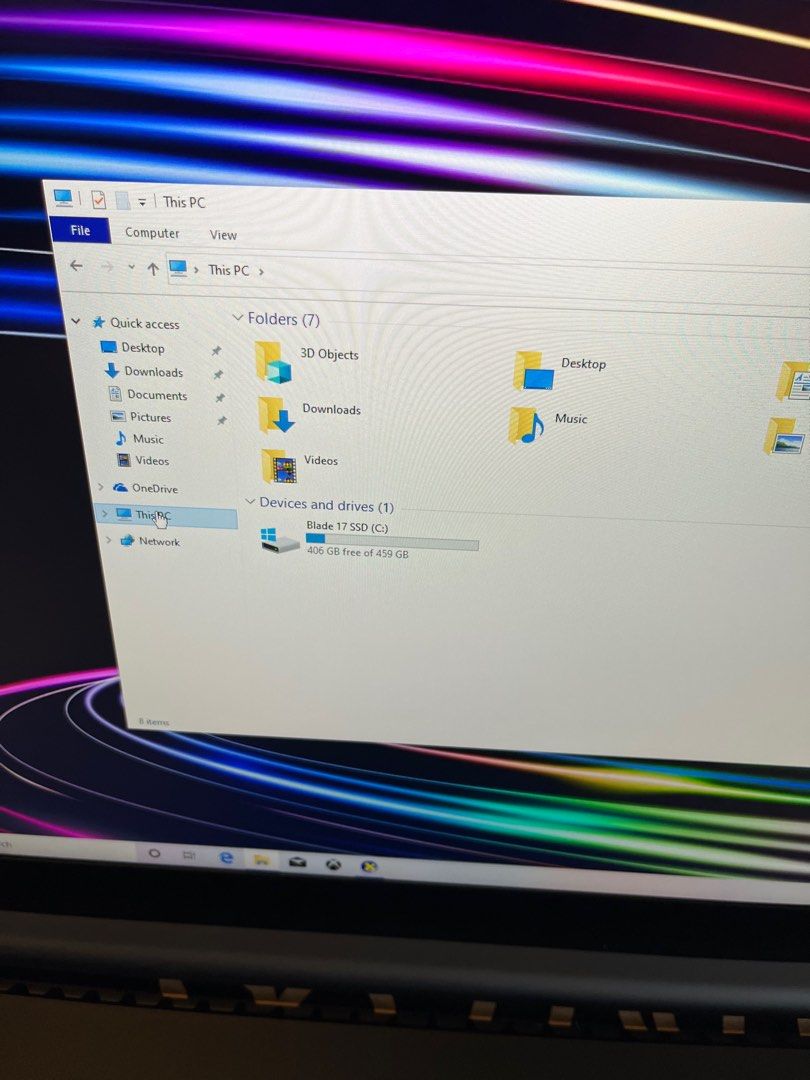Select OneDrive in the navigation pane
Viewport: 810px width, 1080px height.
(154, 488)
